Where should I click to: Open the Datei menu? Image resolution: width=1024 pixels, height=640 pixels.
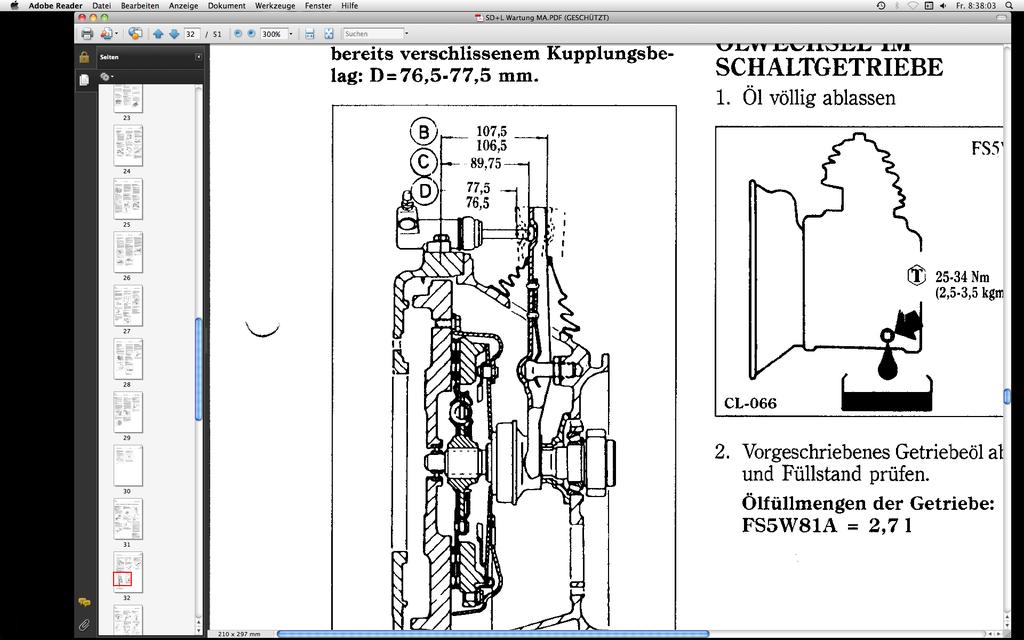(x=101, y=5)
